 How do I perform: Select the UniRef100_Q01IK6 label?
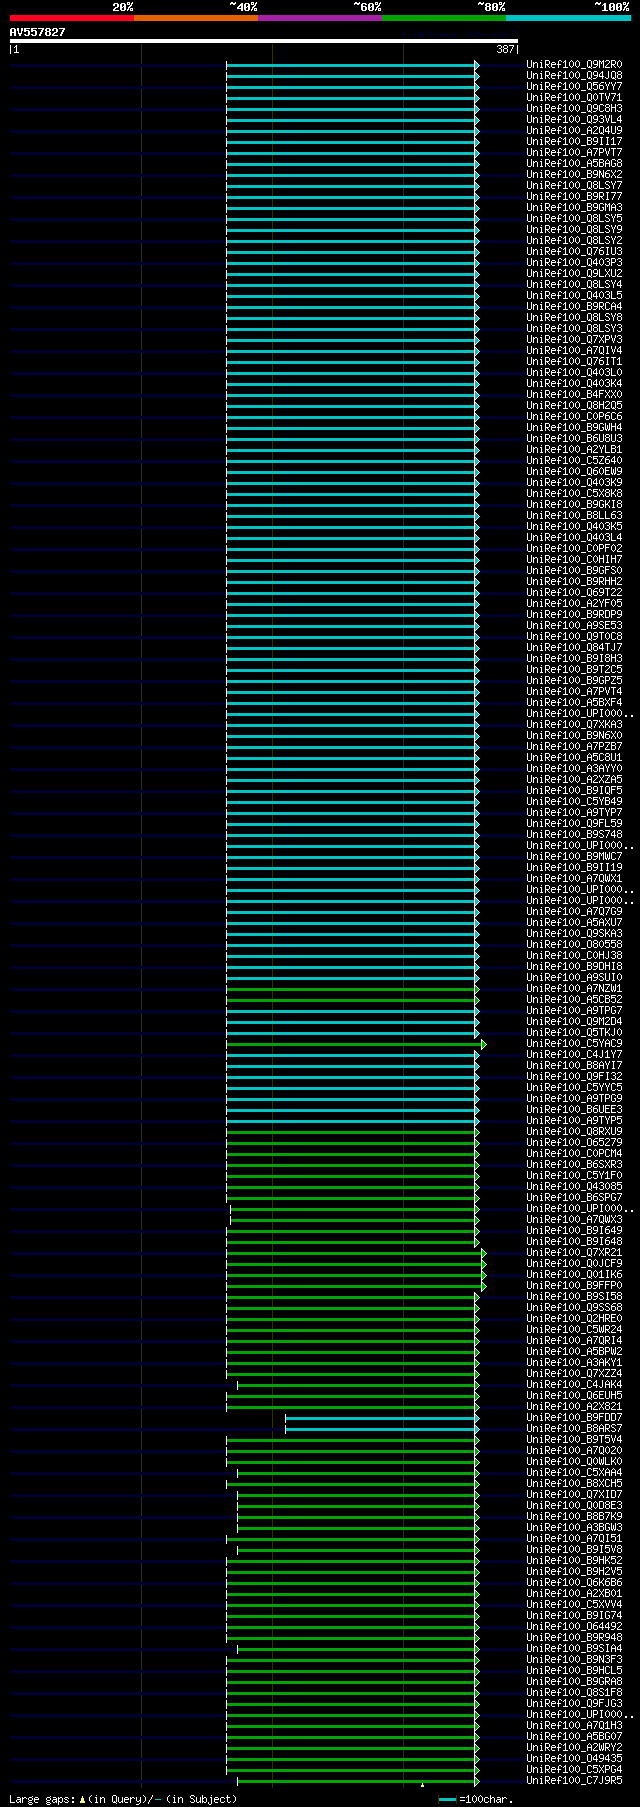coord(574,1275)
